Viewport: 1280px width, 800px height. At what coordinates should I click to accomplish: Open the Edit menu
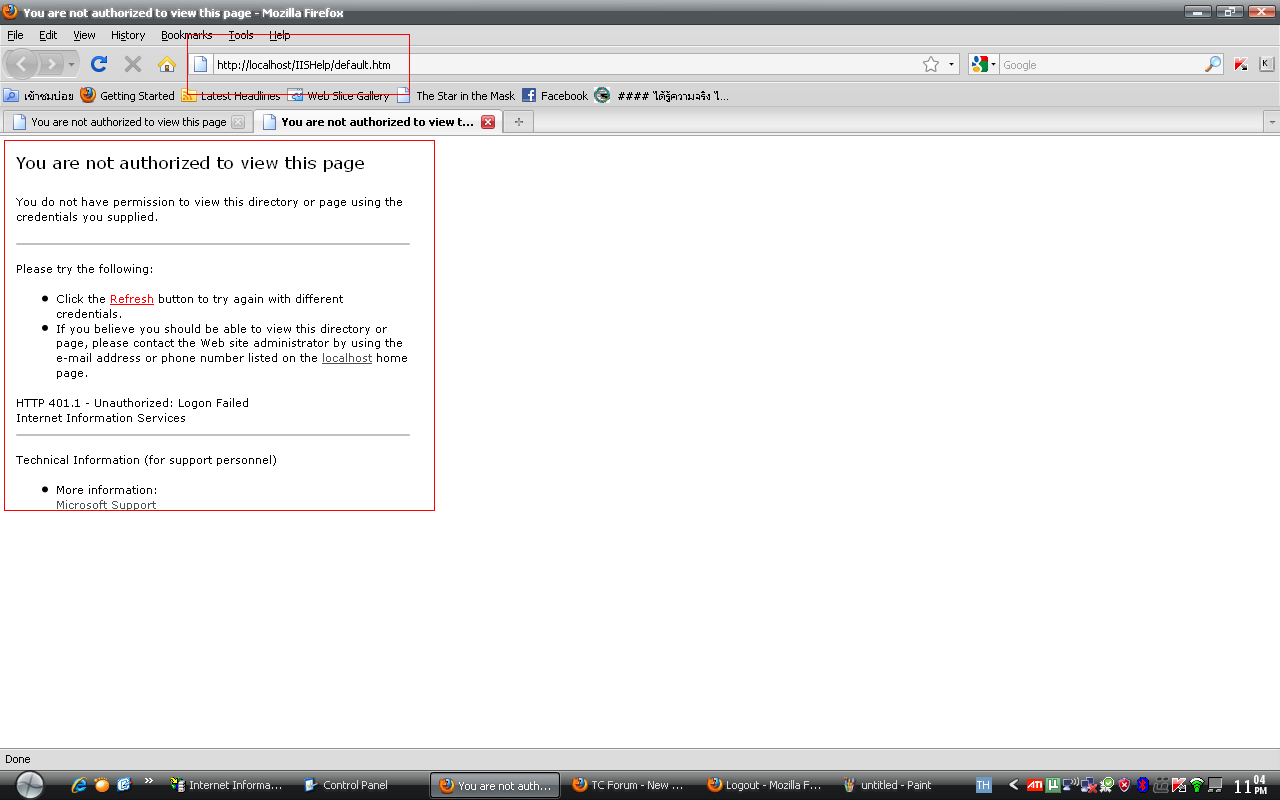(x=48, y=35)
